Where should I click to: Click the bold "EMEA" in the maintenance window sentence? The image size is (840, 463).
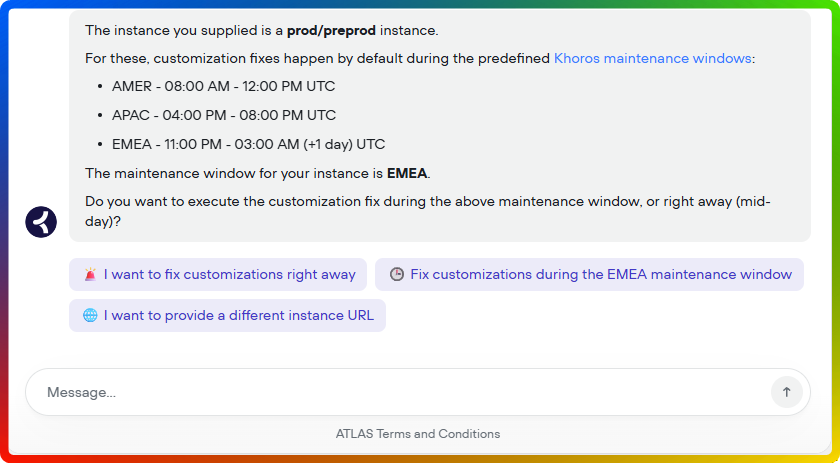pos(407,173)
